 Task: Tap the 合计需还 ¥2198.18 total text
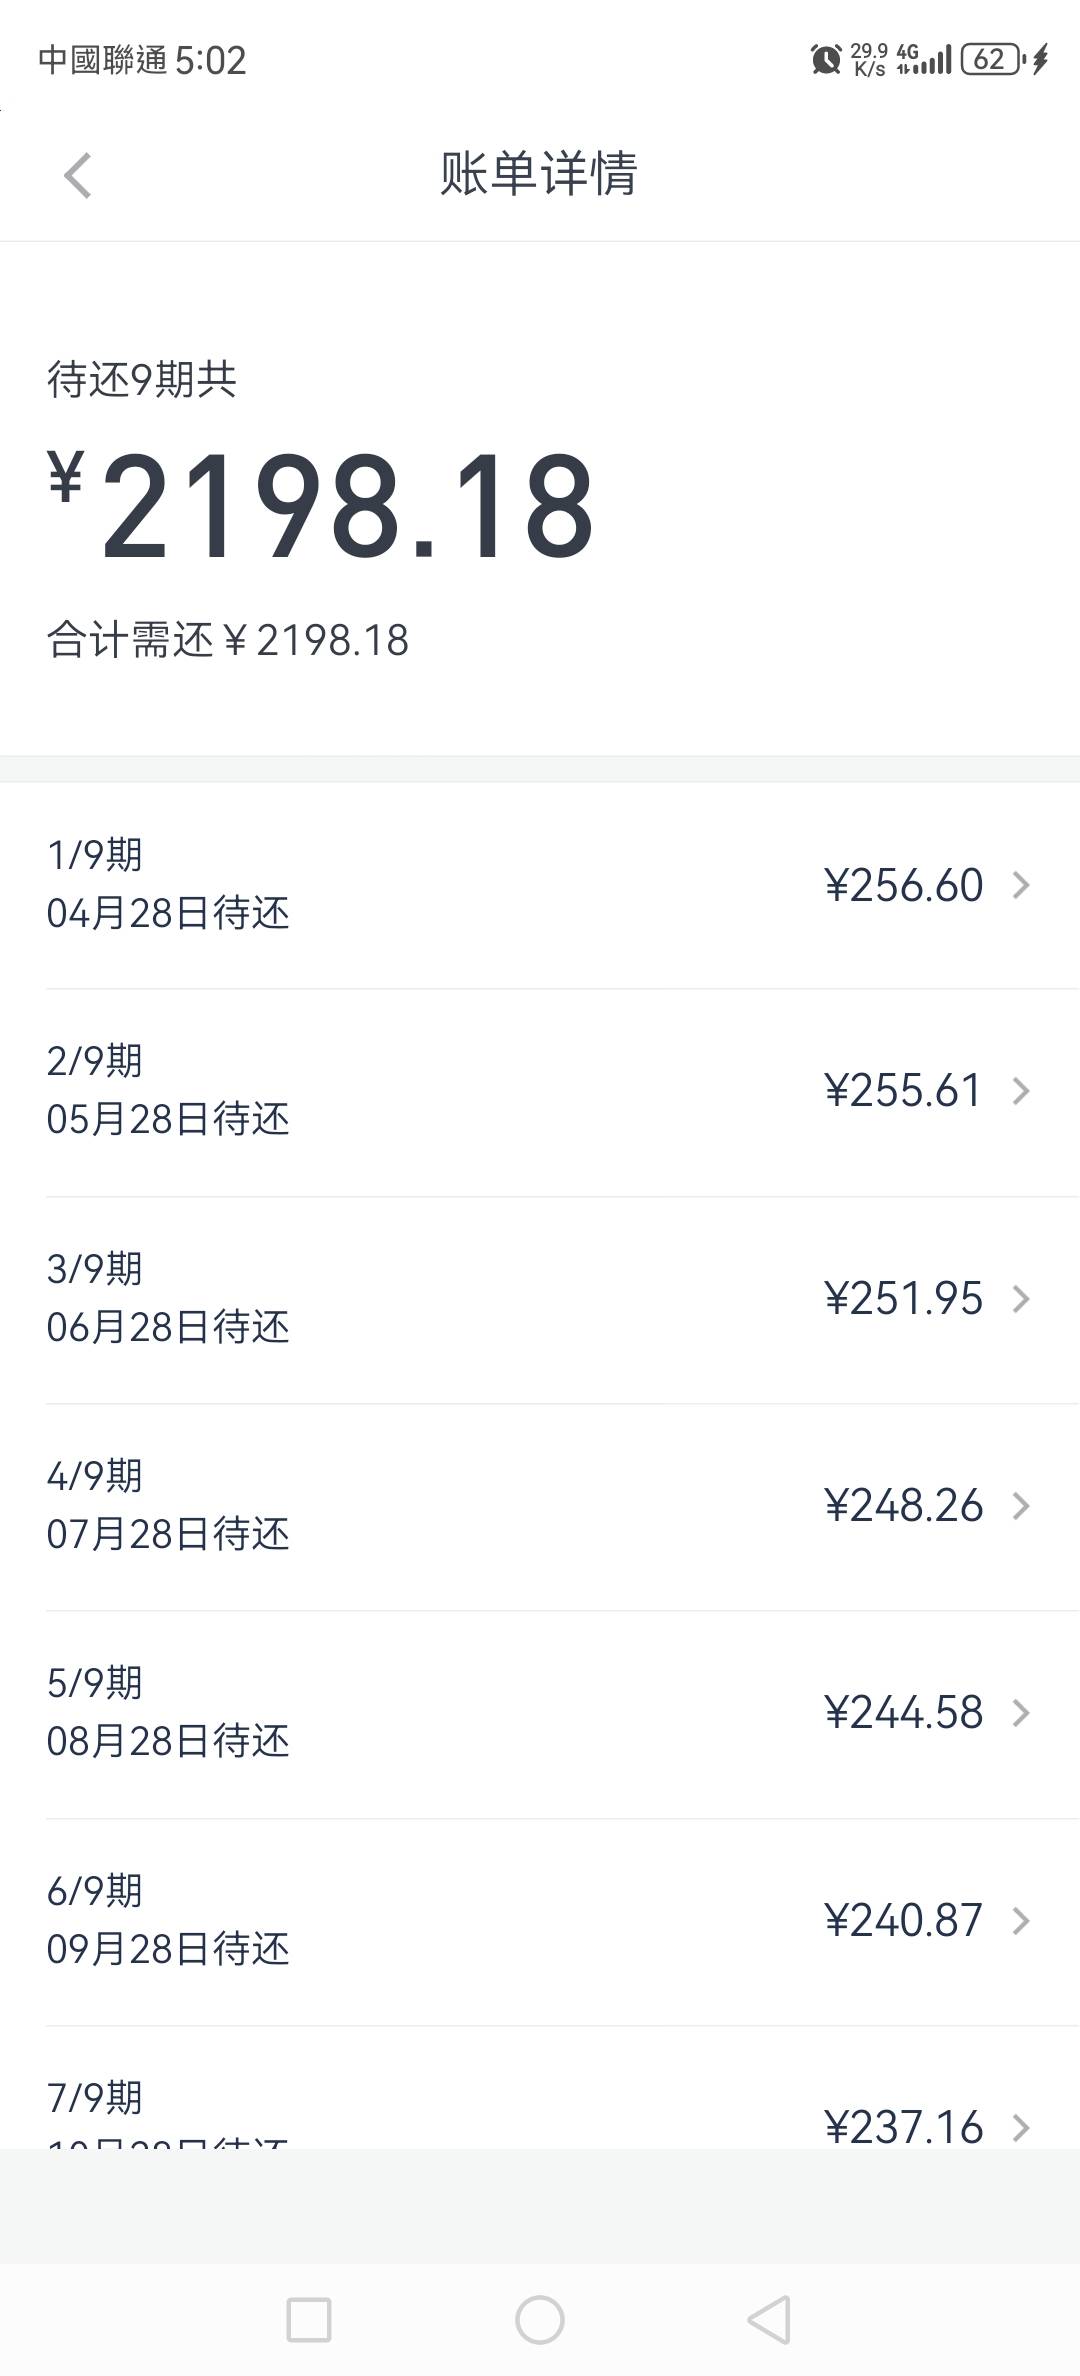[228, 641]
